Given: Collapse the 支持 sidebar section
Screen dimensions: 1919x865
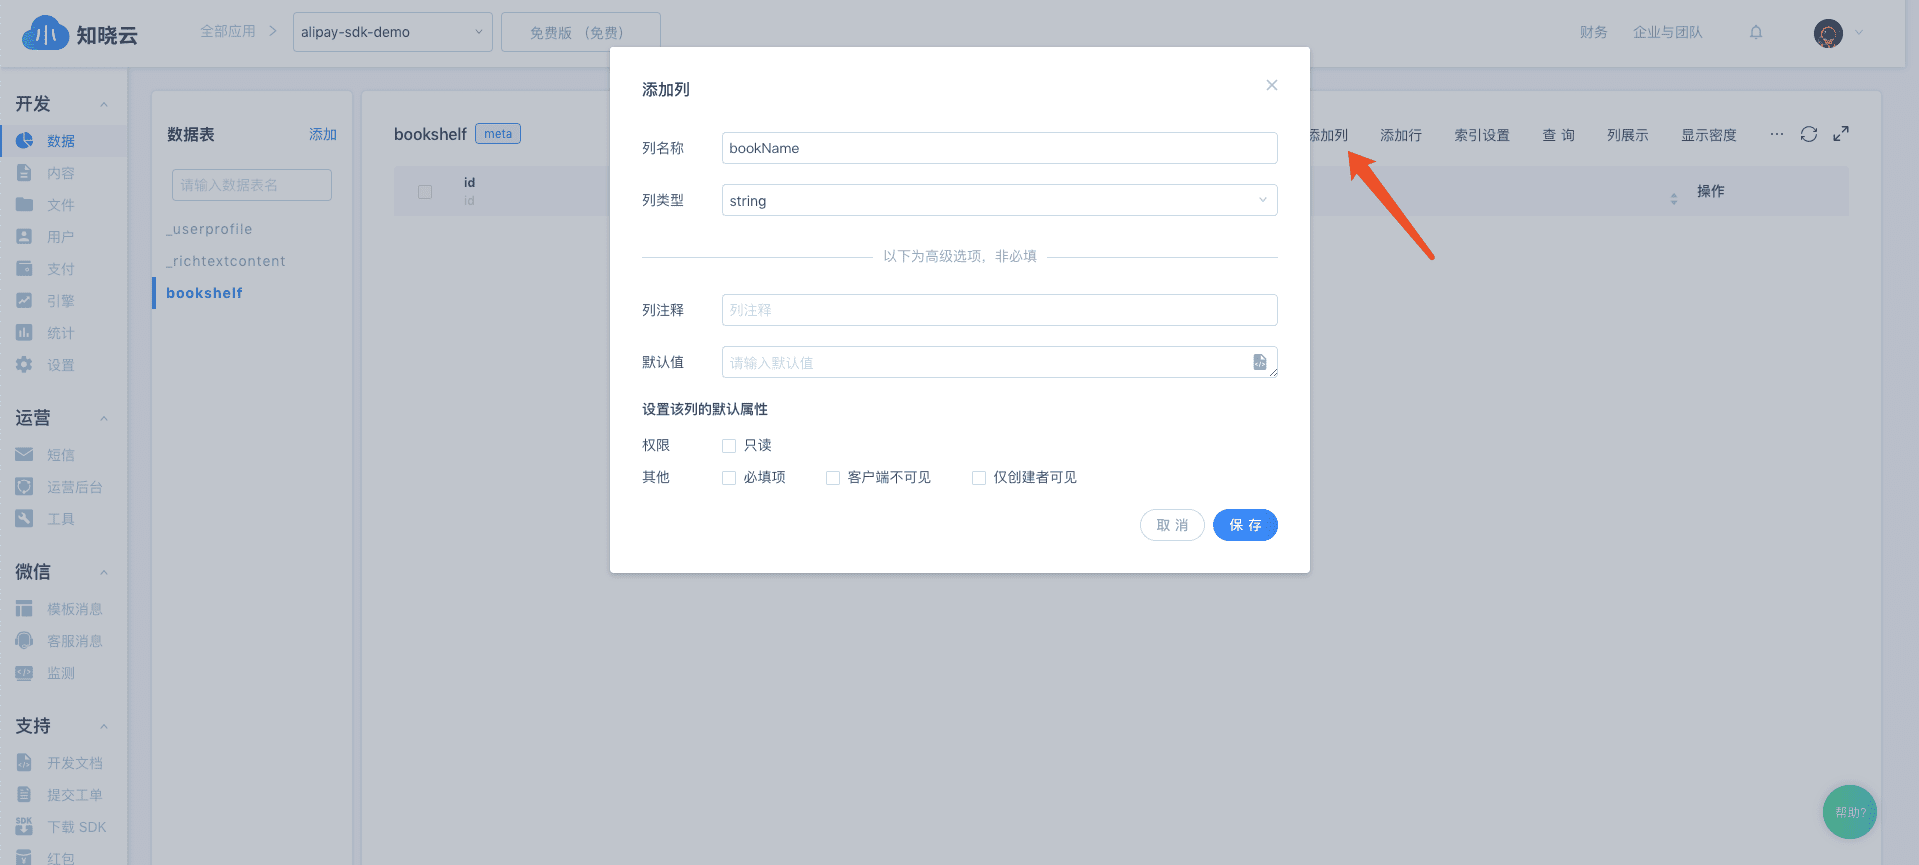Looking at the screenshot, I should [x=104, y=727].
